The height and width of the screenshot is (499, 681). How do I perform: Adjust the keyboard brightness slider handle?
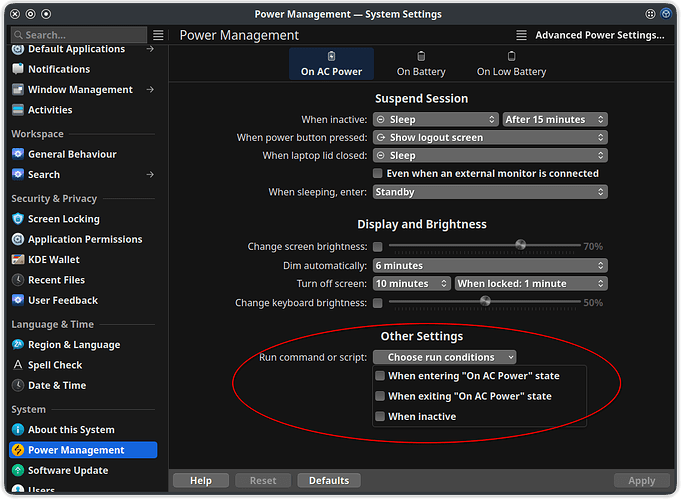486,301
